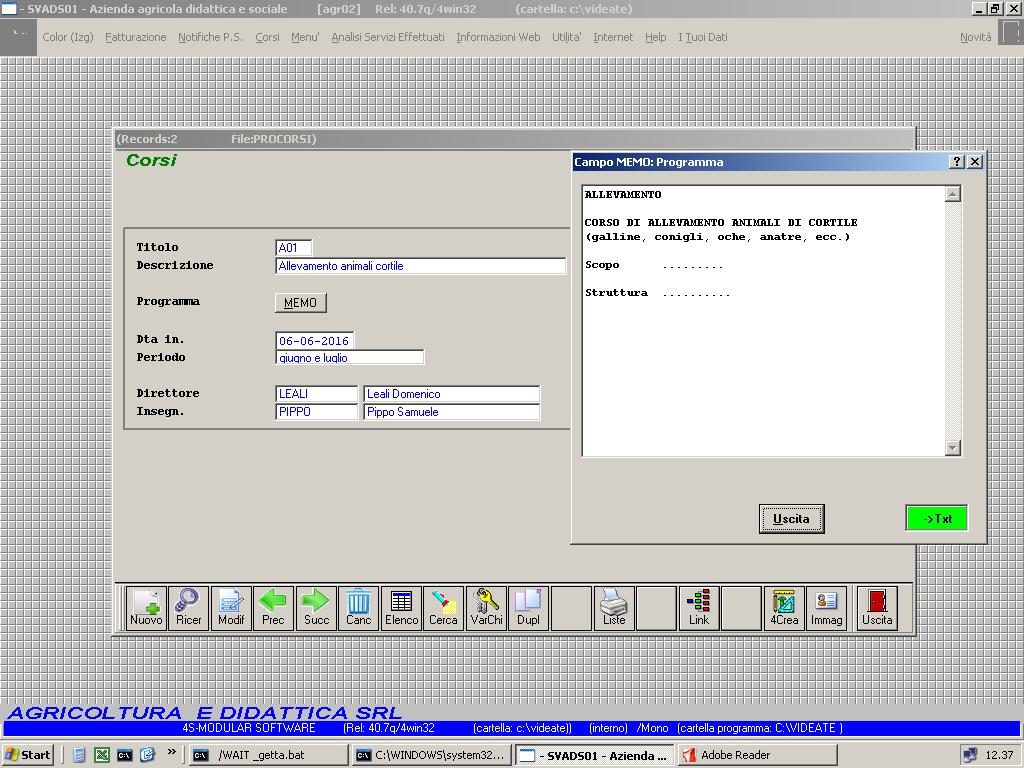This screenshot has height=768, width=1024.
Task: Close the Campo MEMO dialog
Action: pyautogui.click(x=975, y=162)
